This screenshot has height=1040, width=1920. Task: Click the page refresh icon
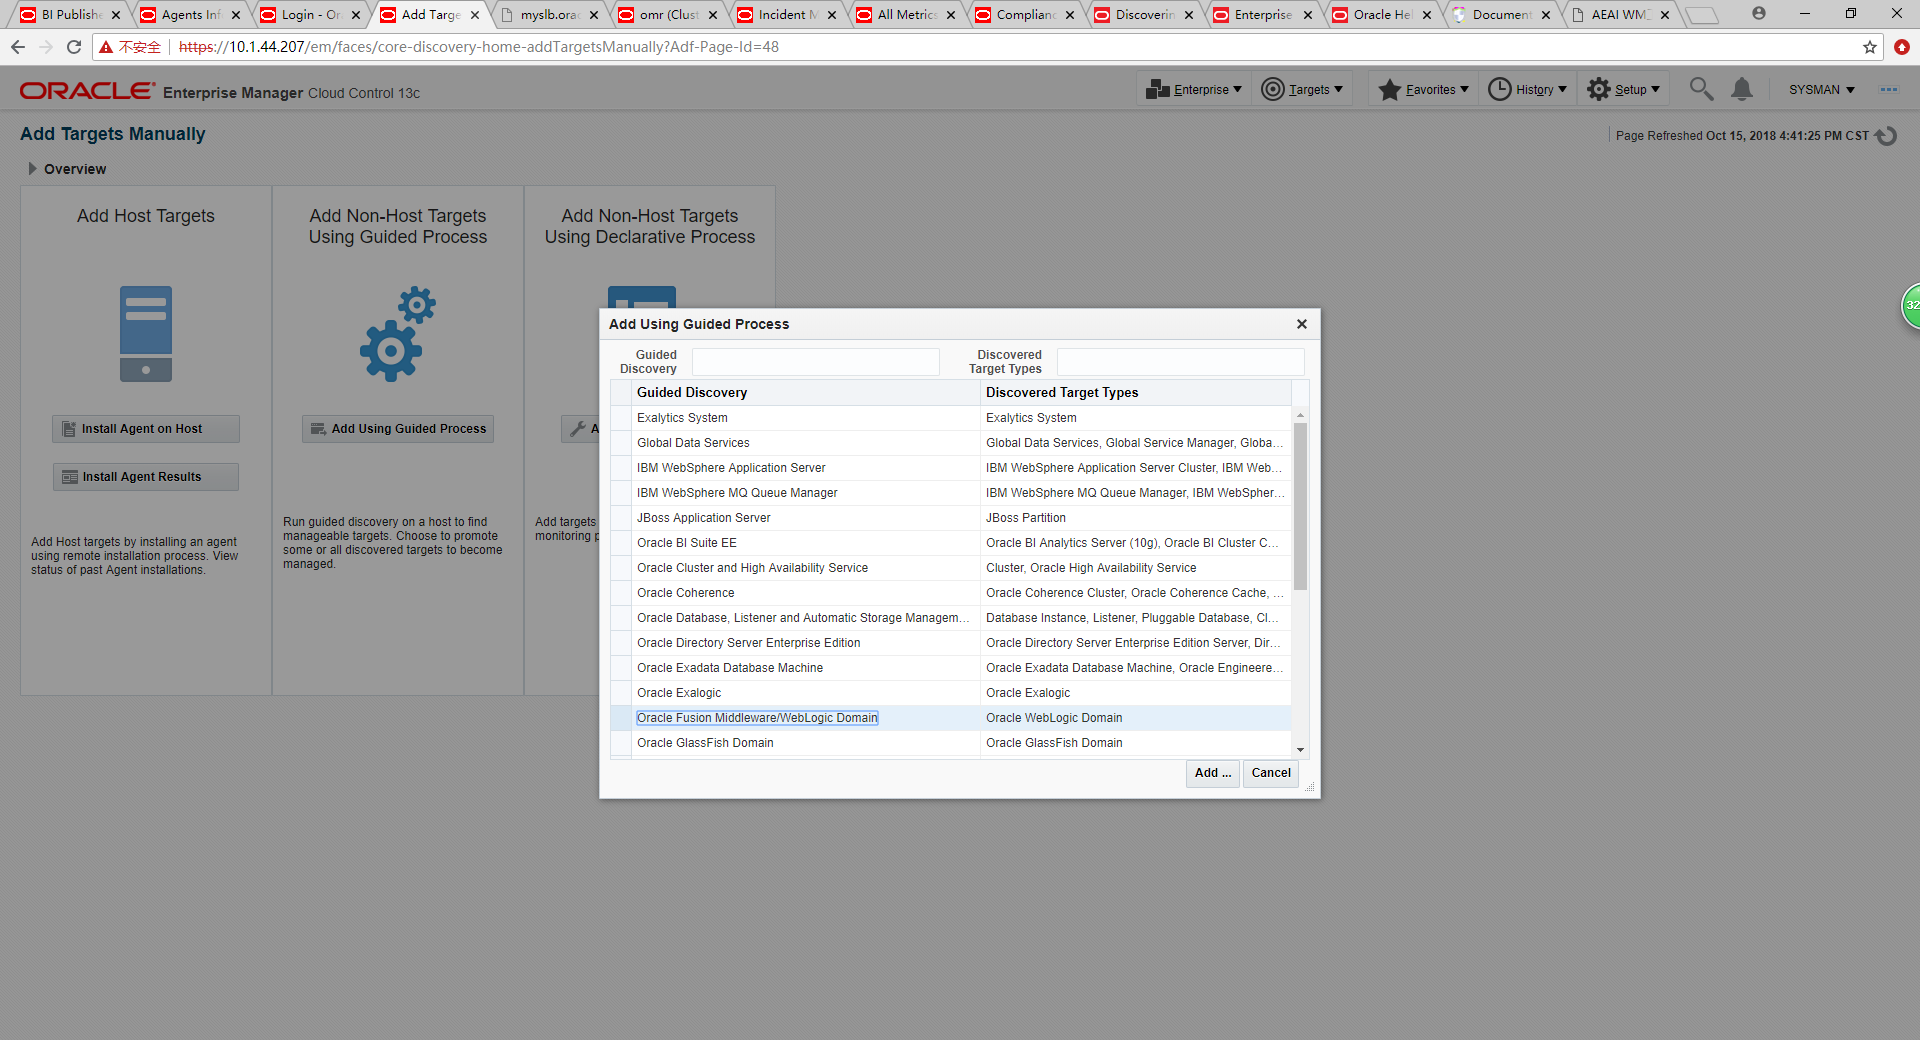(x=1886, y=136)
